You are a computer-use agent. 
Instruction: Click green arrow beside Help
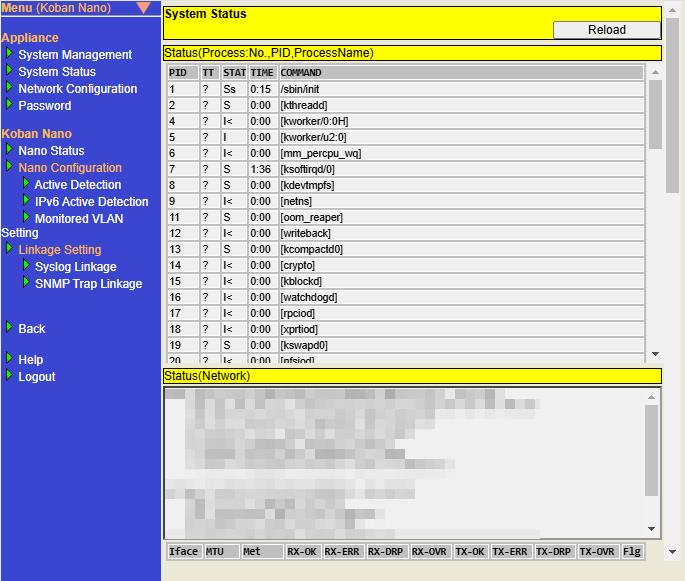[10, 359]
